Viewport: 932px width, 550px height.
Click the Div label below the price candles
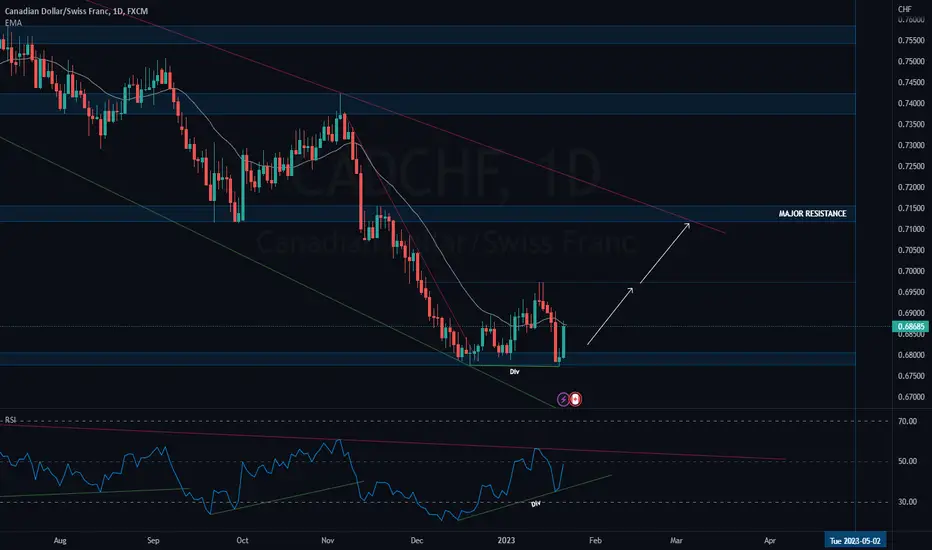click(515, 372)
